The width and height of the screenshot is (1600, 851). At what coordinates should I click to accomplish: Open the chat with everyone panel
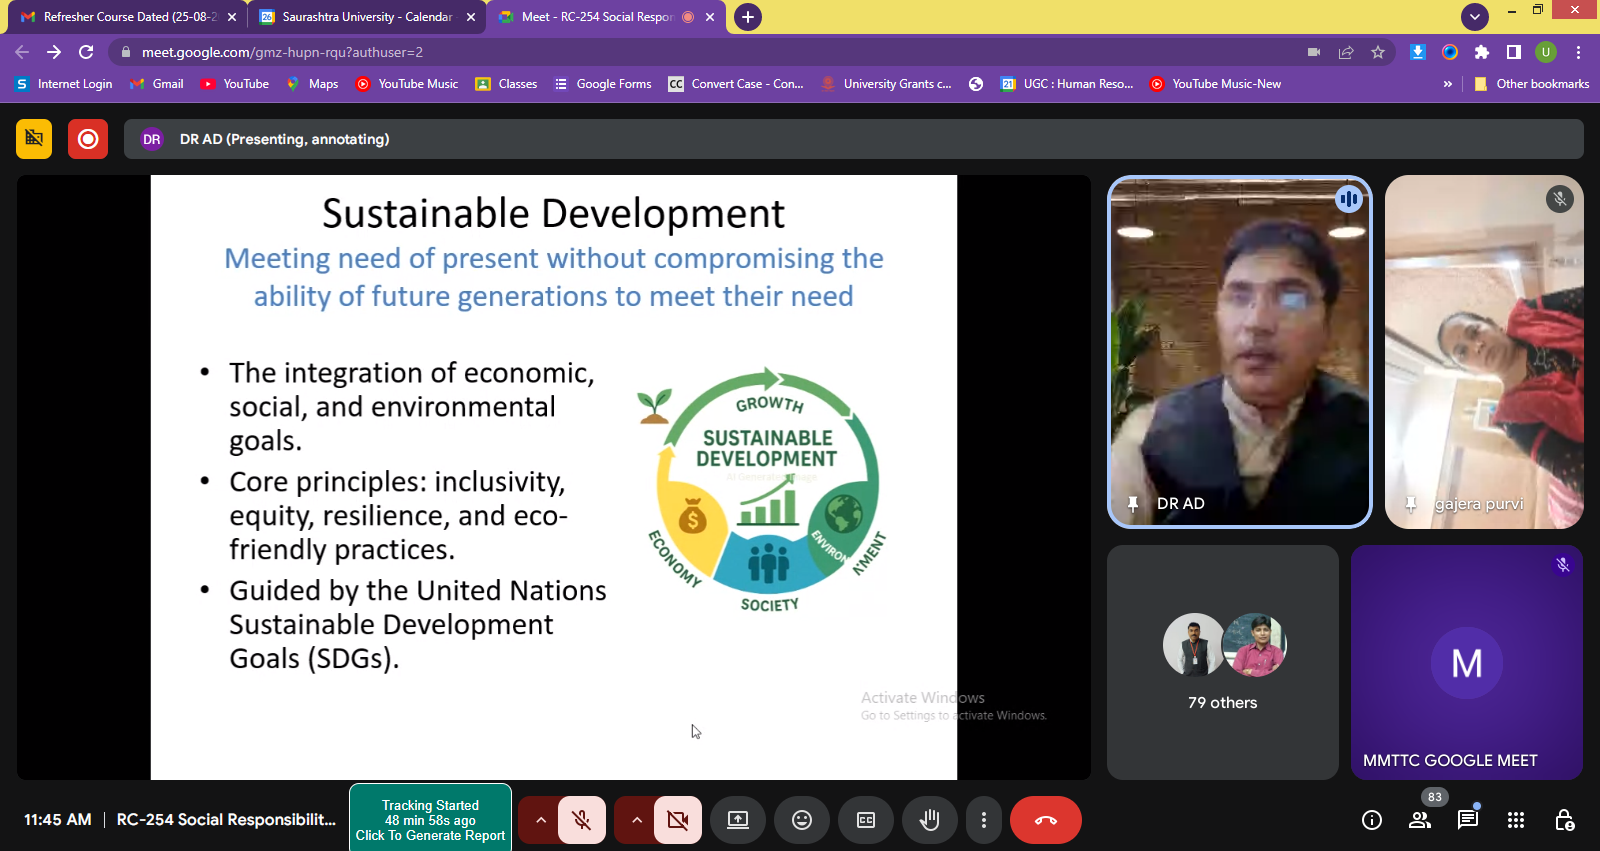pos(1467,820)
